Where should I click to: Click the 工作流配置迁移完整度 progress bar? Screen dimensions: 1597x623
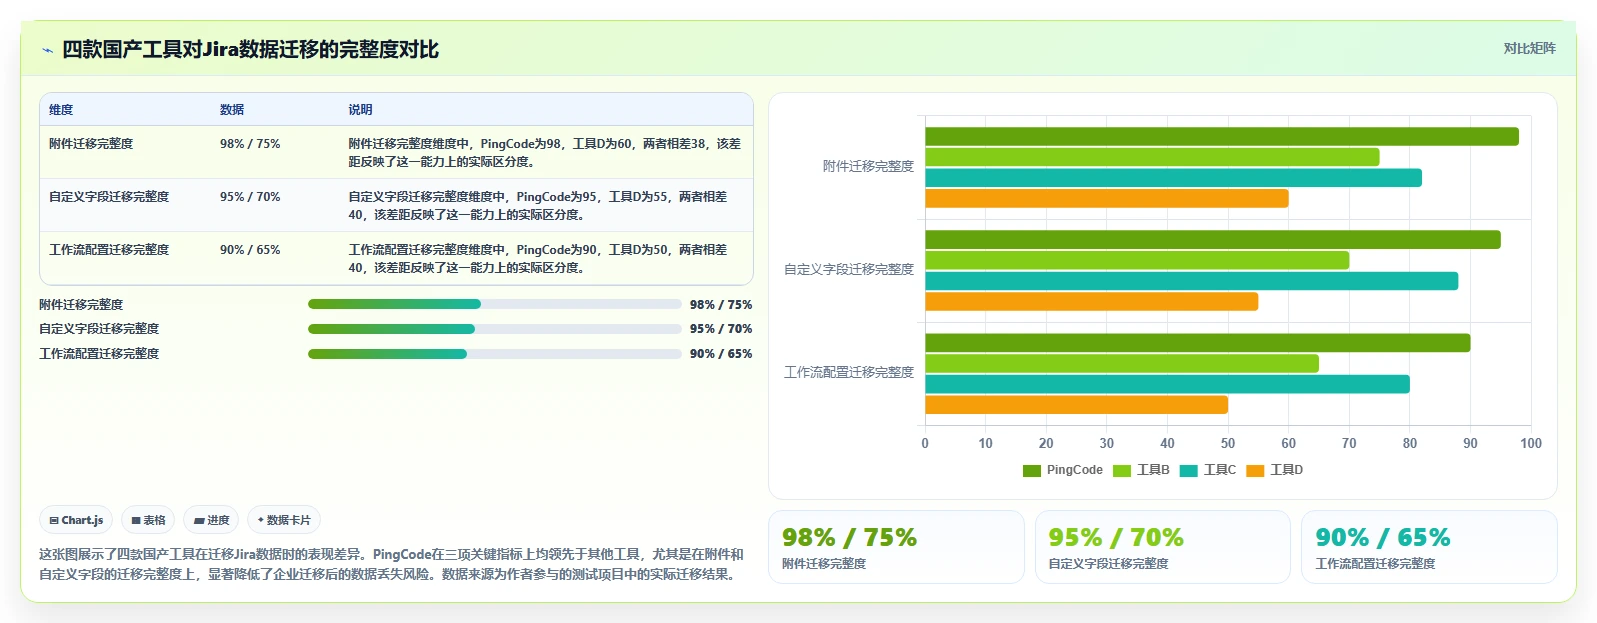[x=494, y=354]
